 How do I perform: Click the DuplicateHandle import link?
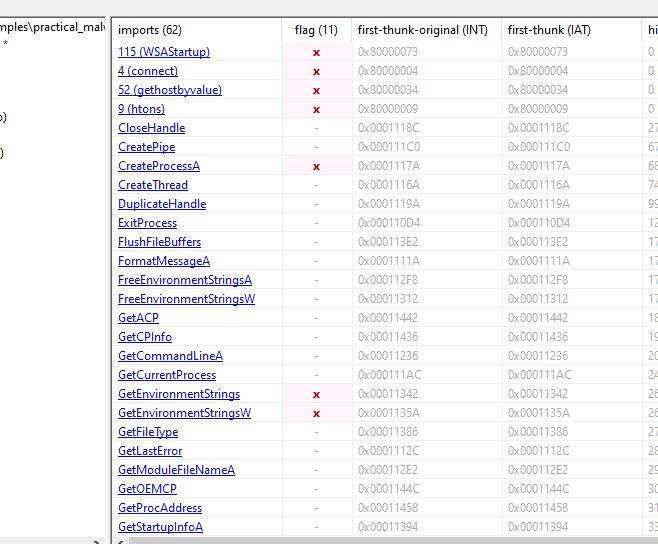click(162, 204)
